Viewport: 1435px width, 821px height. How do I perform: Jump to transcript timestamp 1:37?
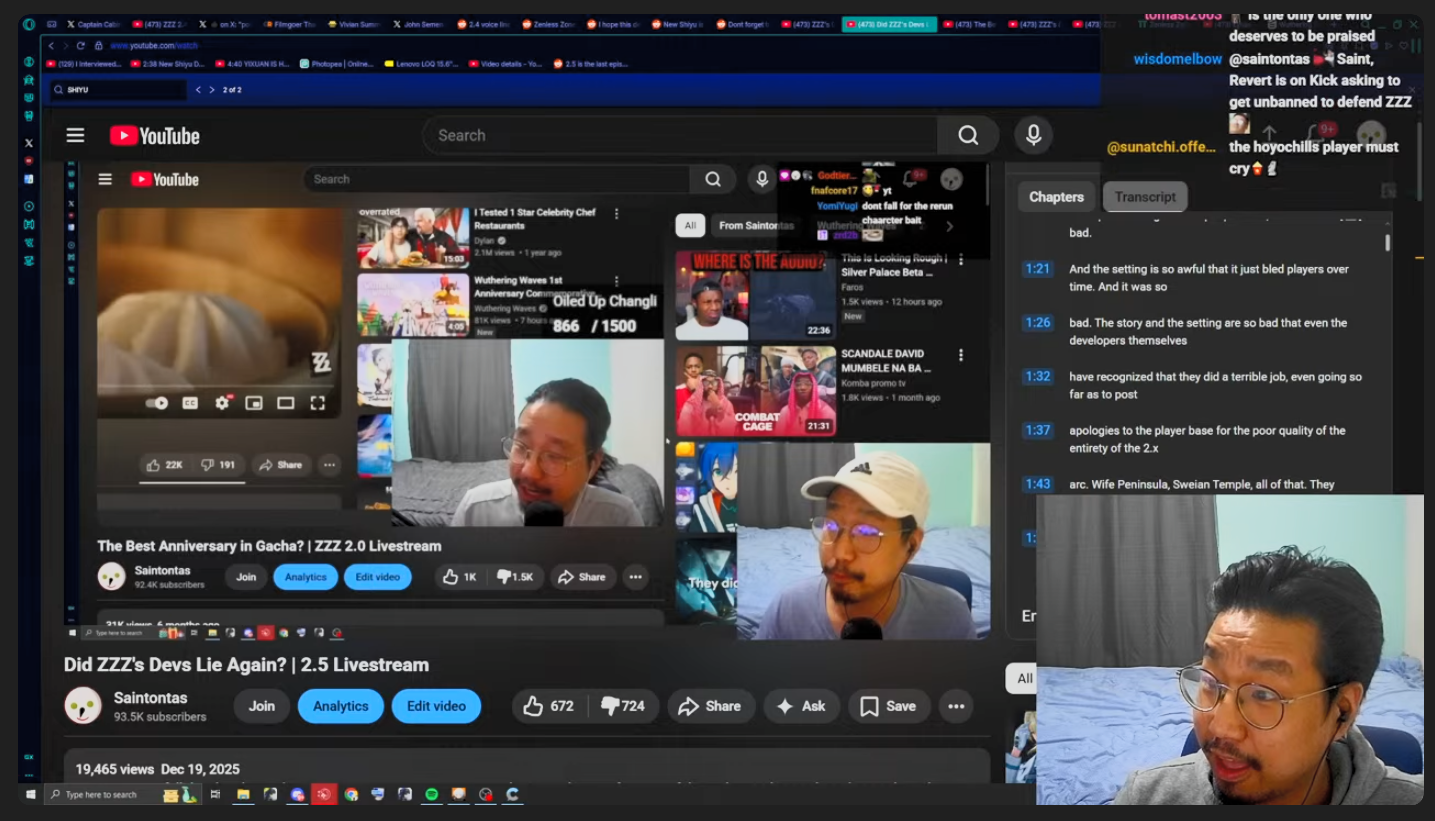coord(1038,431)
